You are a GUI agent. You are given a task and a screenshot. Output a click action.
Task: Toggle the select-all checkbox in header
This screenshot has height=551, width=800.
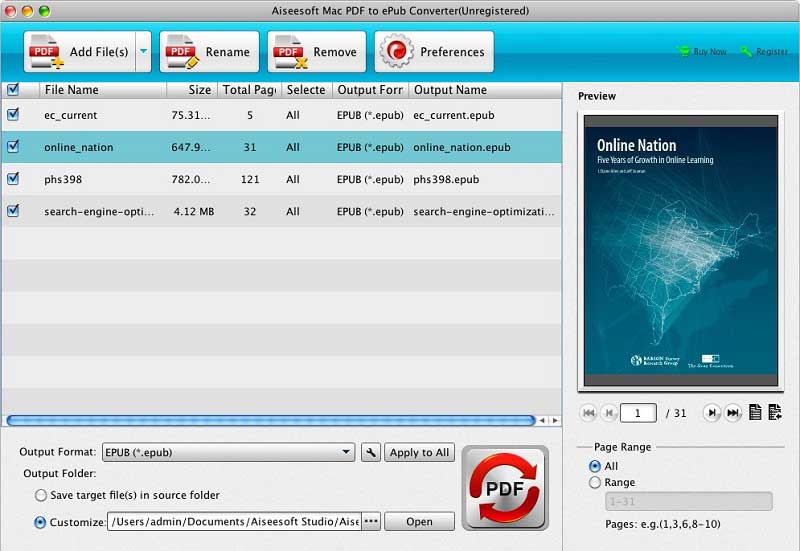point(13,89)
